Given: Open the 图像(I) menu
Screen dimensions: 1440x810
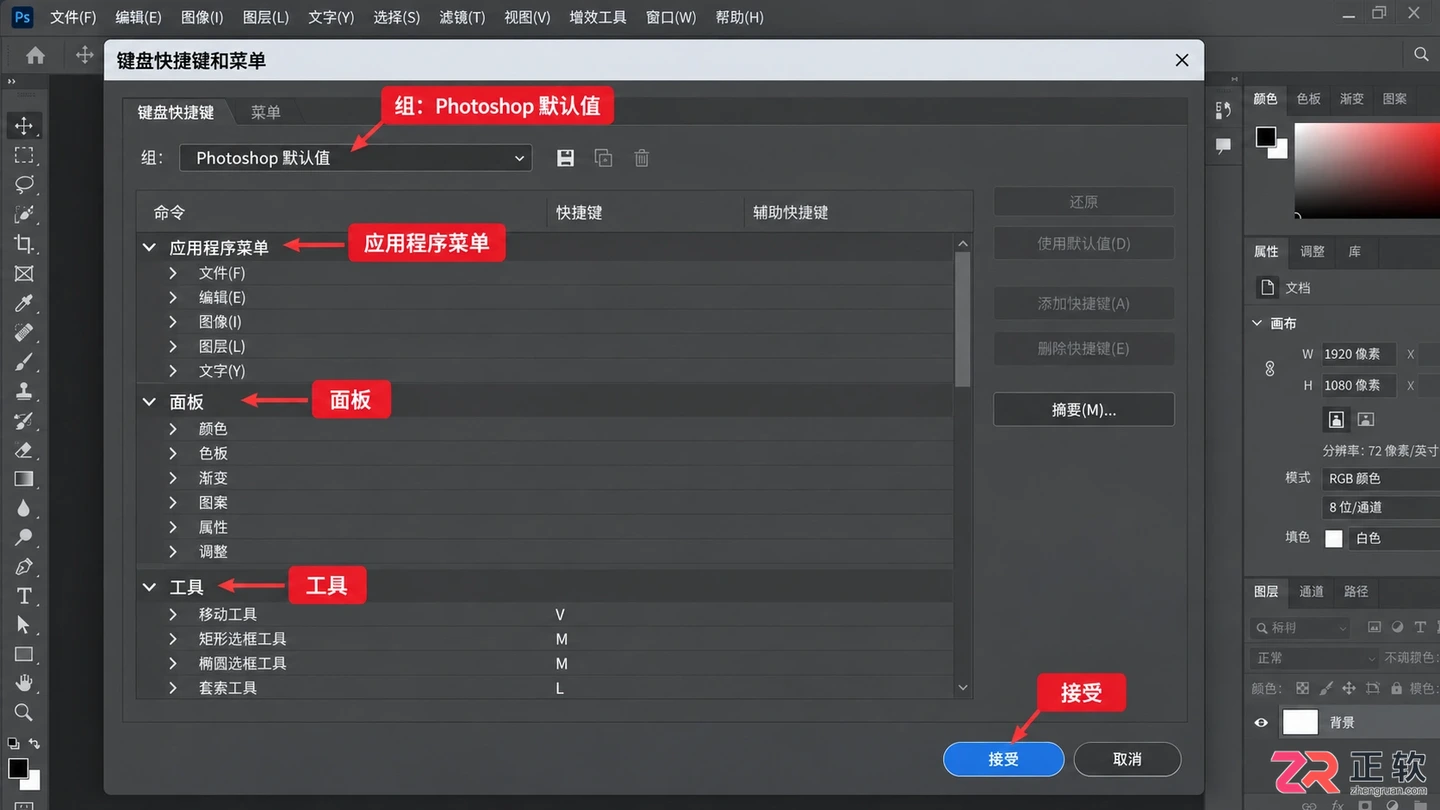Looking at the screenshot, I should click(x=203, y=17).
